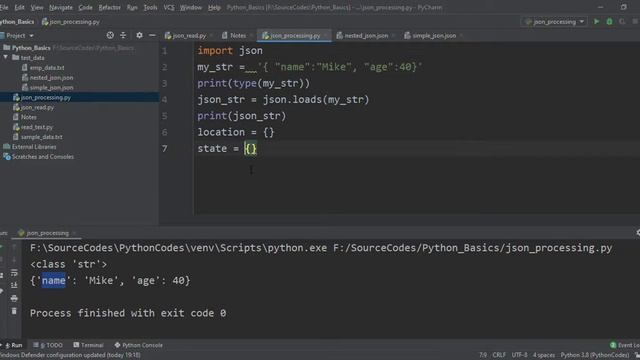Image resolution: width=640 pixels, height=360 pixels.
Task: Close the json_processing run tab
Action: pos(74,233)
